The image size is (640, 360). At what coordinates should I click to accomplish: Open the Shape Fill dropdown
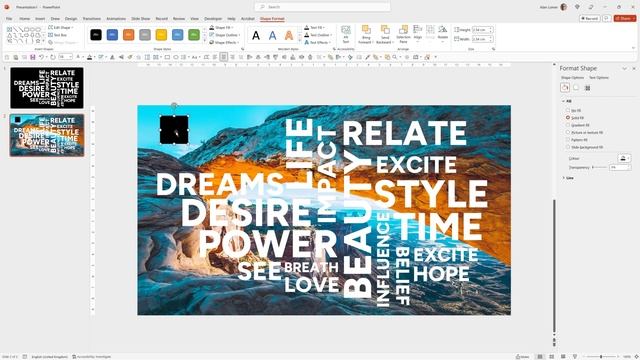coord(221,27)
